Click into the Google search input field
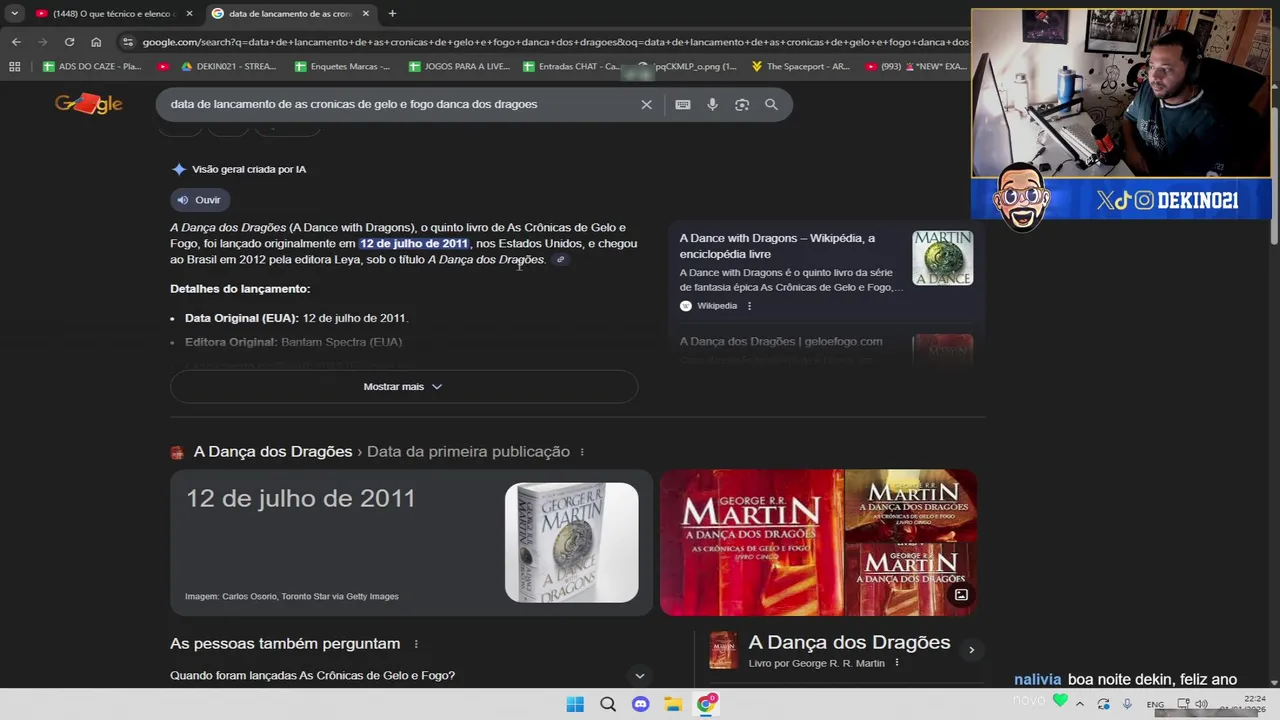The width and height of the screenshot is (1280, 720). click(x=400, y=104)
